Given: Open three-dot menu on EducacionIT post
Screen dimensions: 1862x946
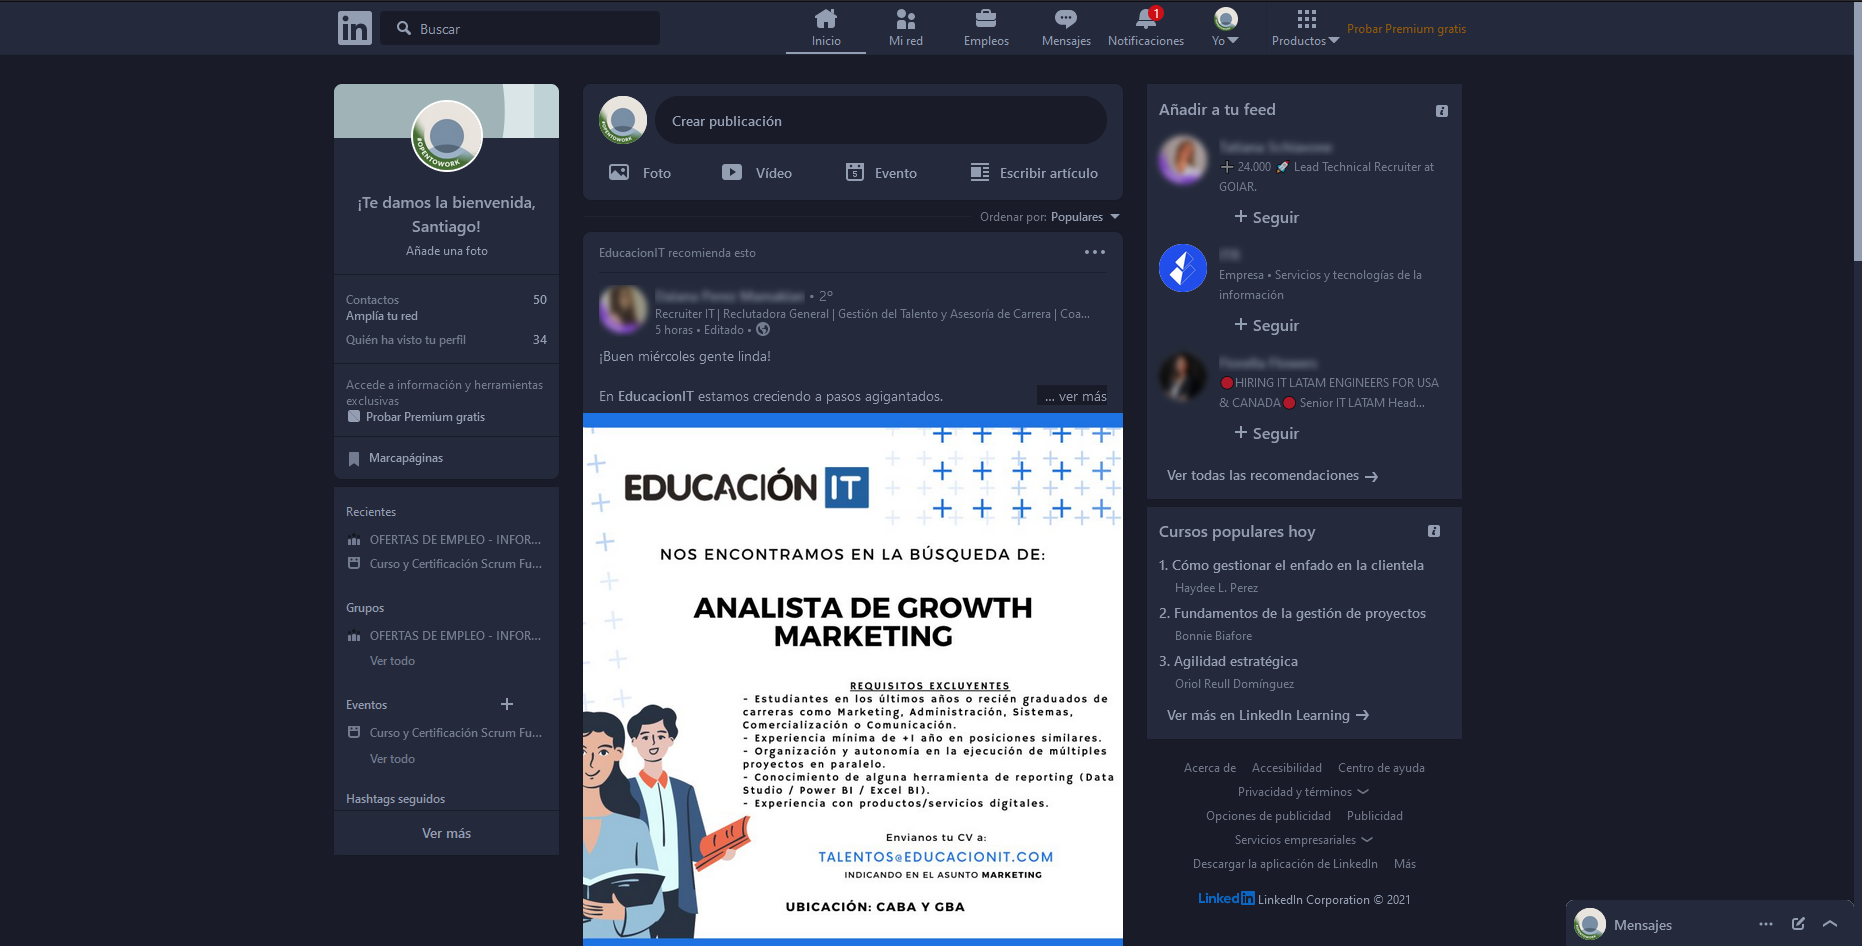Looking at the screenshot, I should [1095, 252].
